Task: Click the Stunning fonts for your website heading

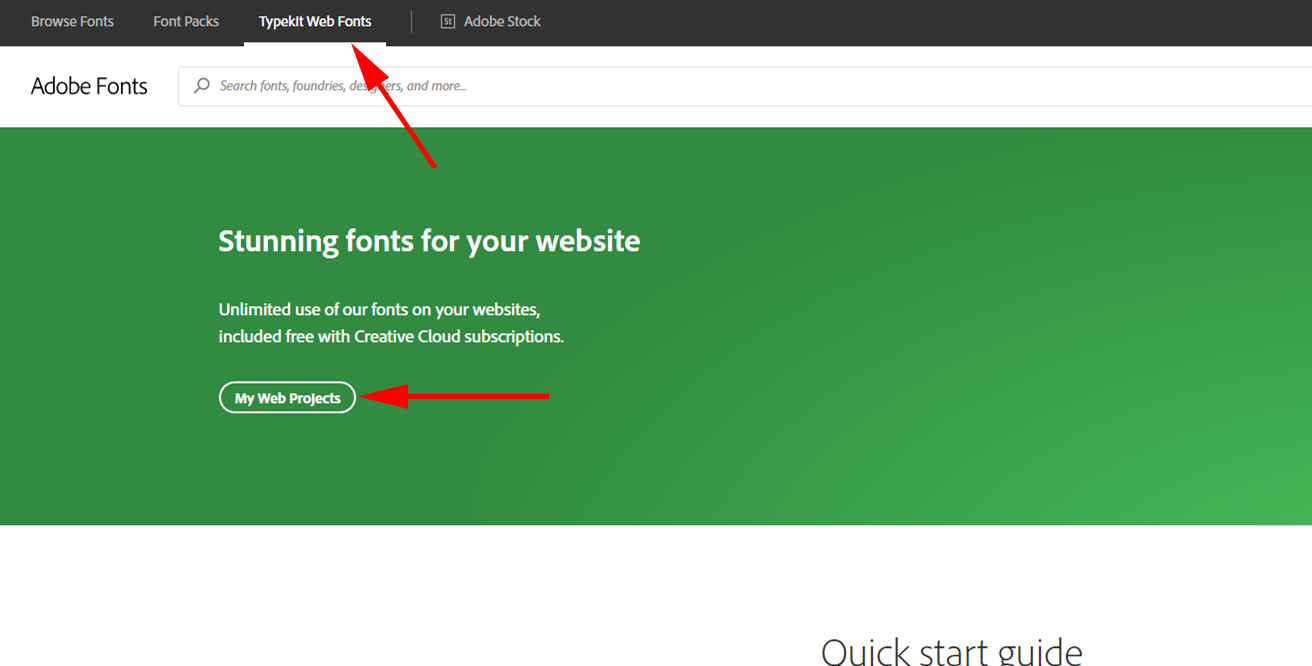Action: tap(429, 241)
